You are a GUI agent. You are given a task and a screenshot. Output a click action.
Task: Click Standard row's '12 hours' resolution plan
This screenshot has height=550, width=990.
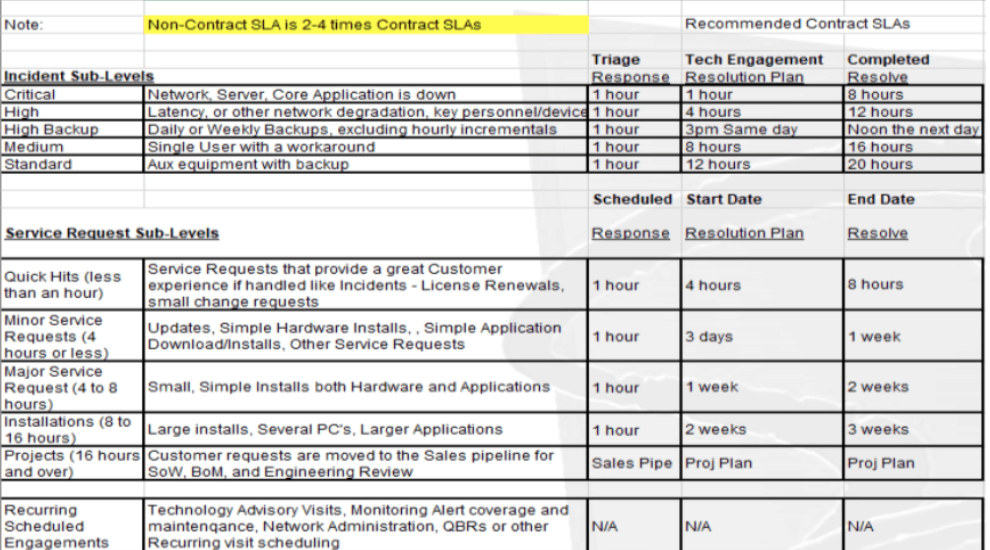click(762, 164)
